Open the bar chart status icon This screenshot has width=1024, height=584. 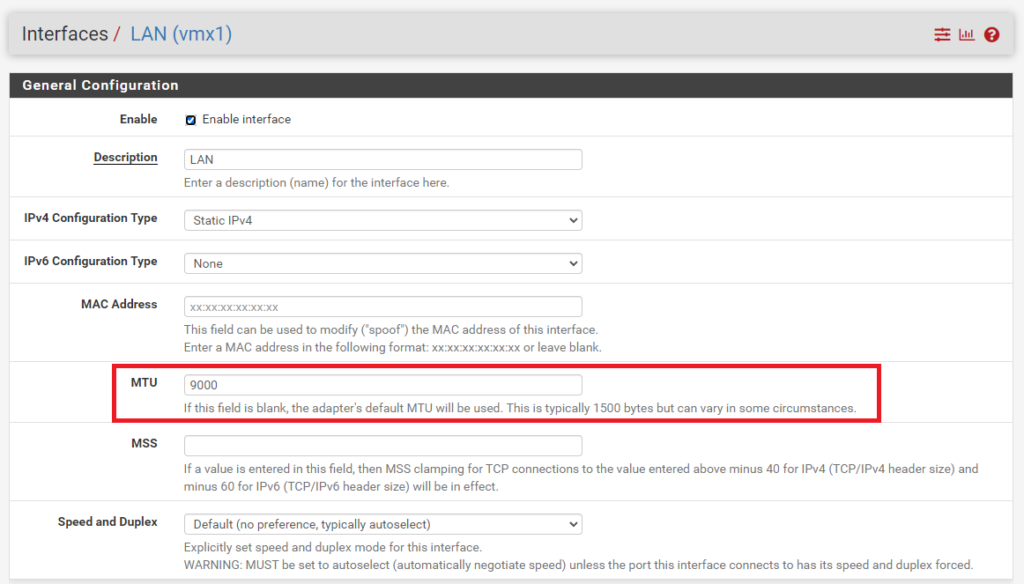(x=966, y=35)
